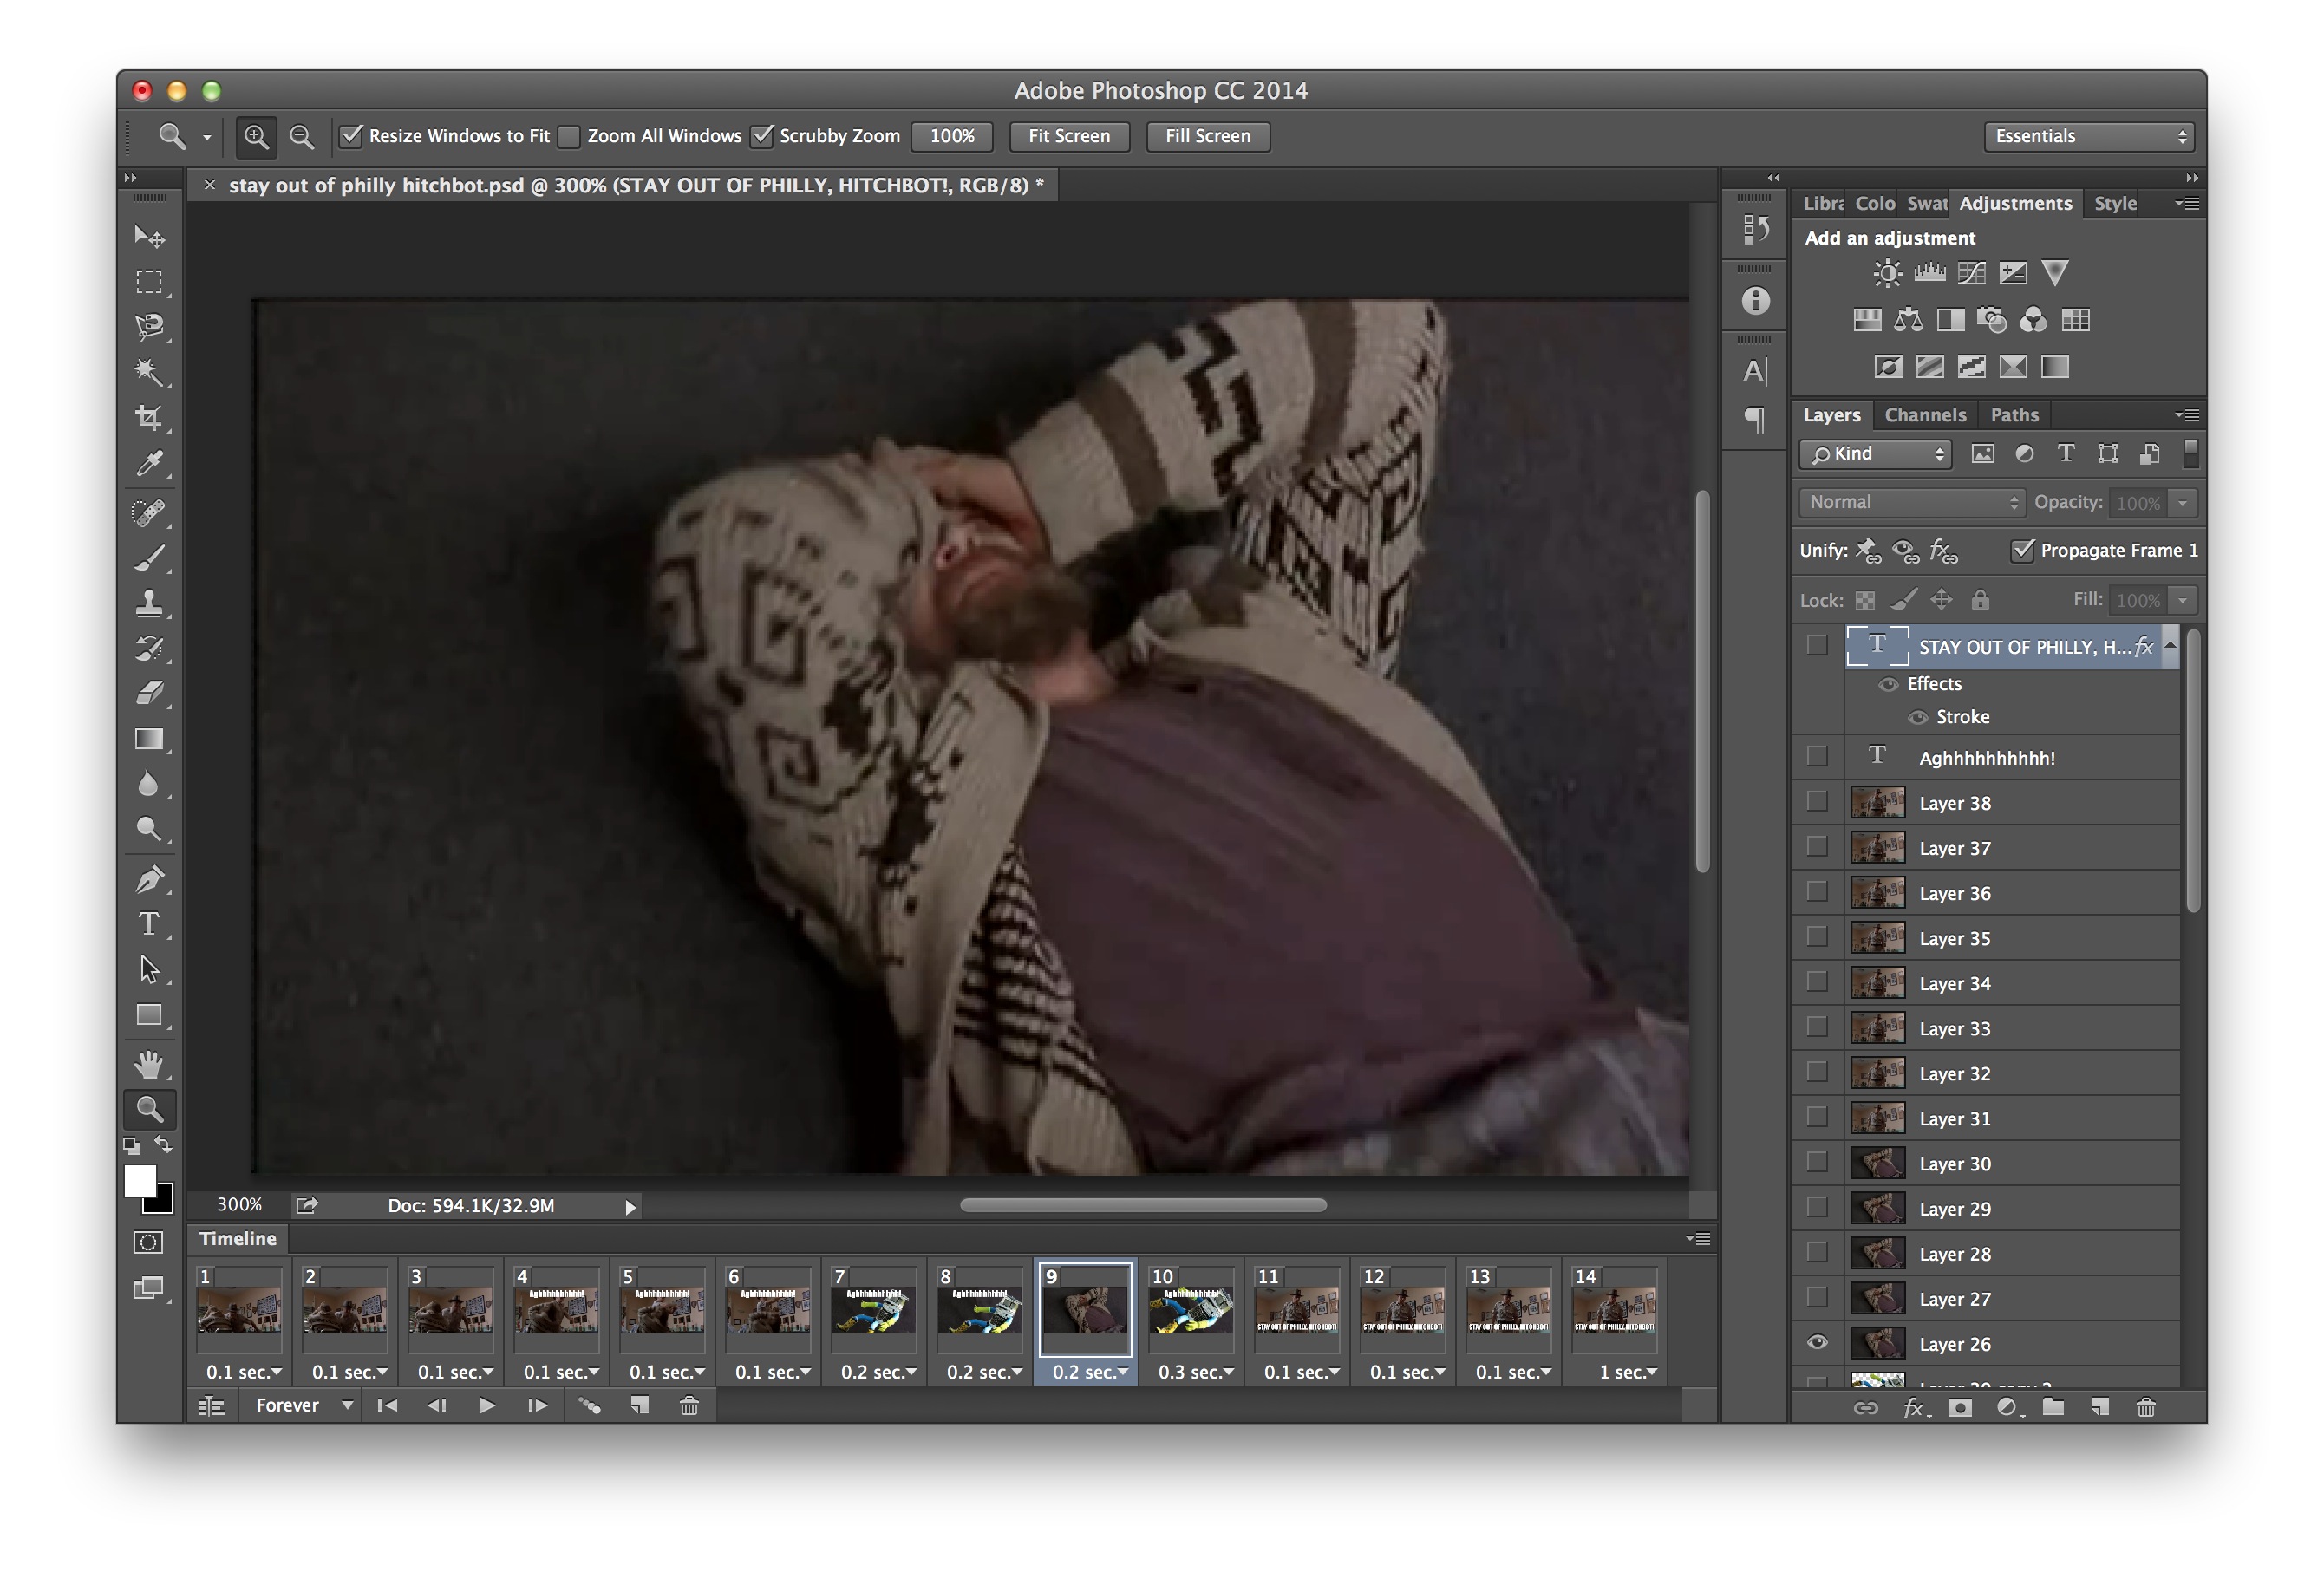Select the Magic Wand tool

[149, 372]
